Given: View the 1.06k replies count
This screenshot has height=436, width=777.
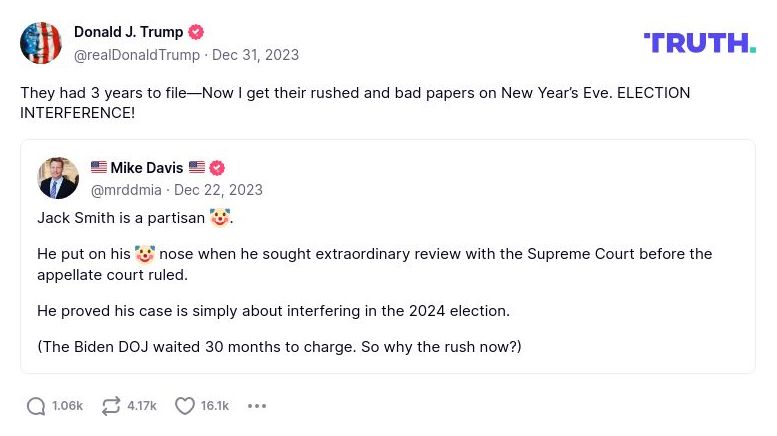Looking at the screenshot, I should click(x=67, y=406).
